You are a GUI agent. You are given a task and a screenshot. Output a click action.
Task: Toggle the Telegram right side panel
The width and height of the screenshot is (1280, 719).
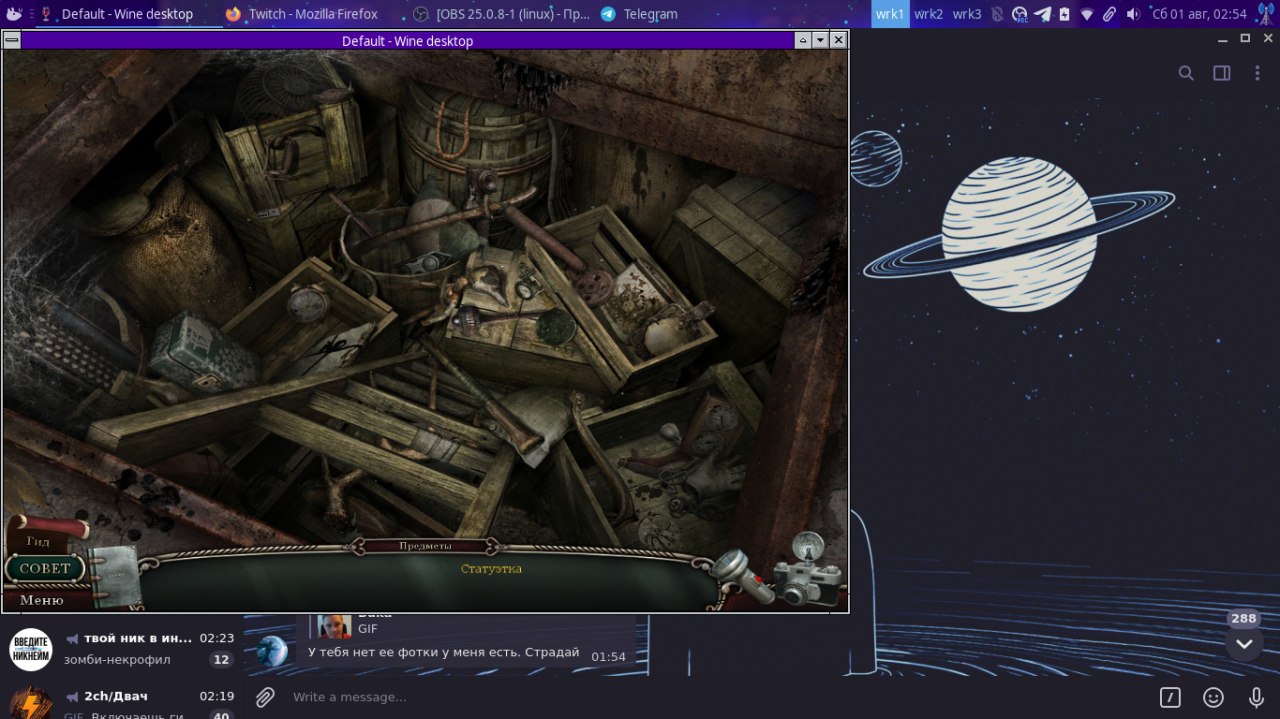[x=1221, y=73]
